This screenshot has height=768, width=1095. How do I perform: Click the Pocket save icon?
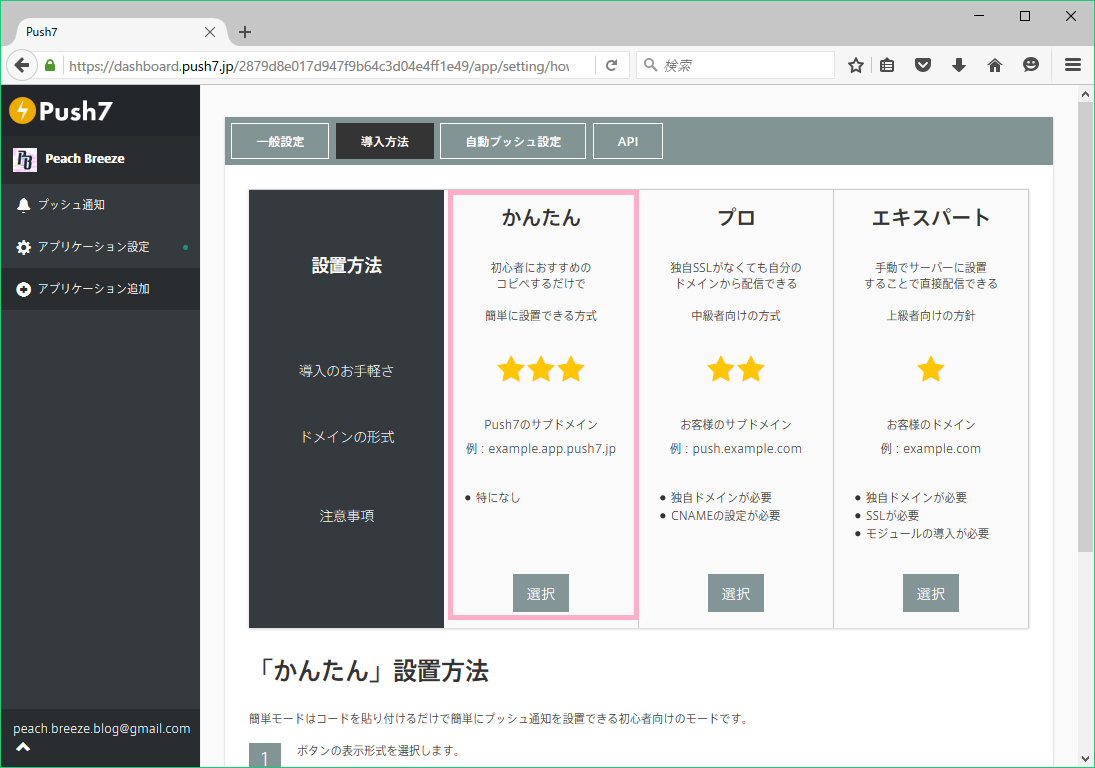tap(923, 66)
